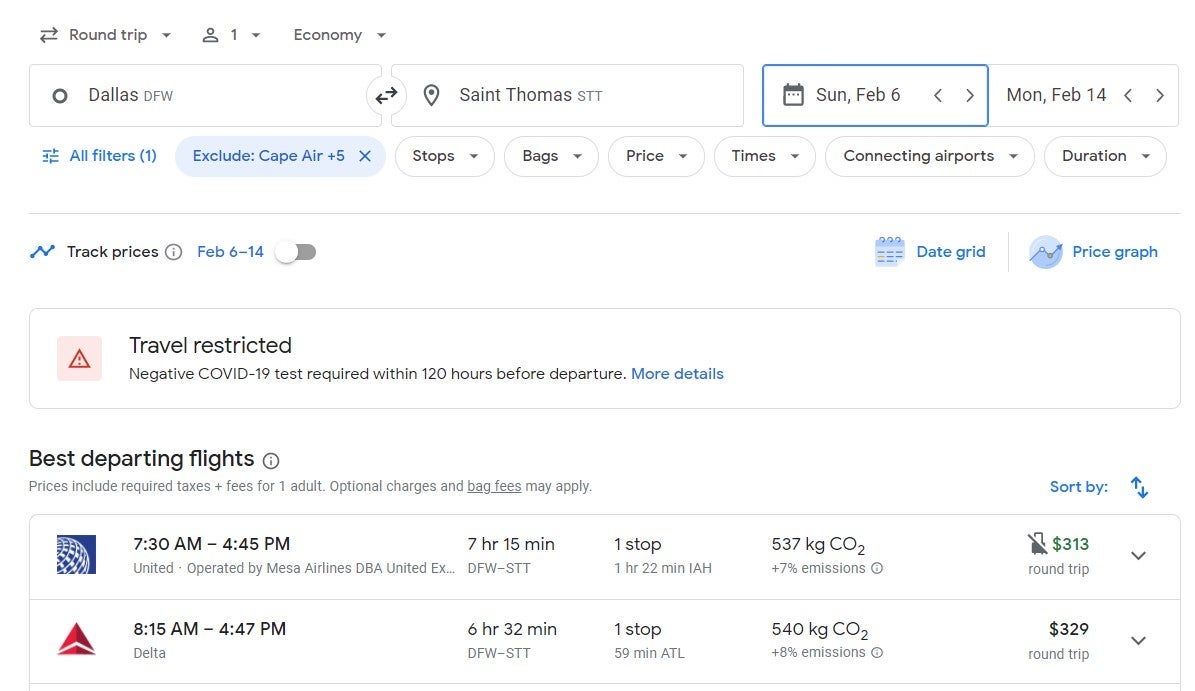Viewport: 1195px width, 691px height.
Task: Click the swap origin and destination icon
Action: (386, 96)
